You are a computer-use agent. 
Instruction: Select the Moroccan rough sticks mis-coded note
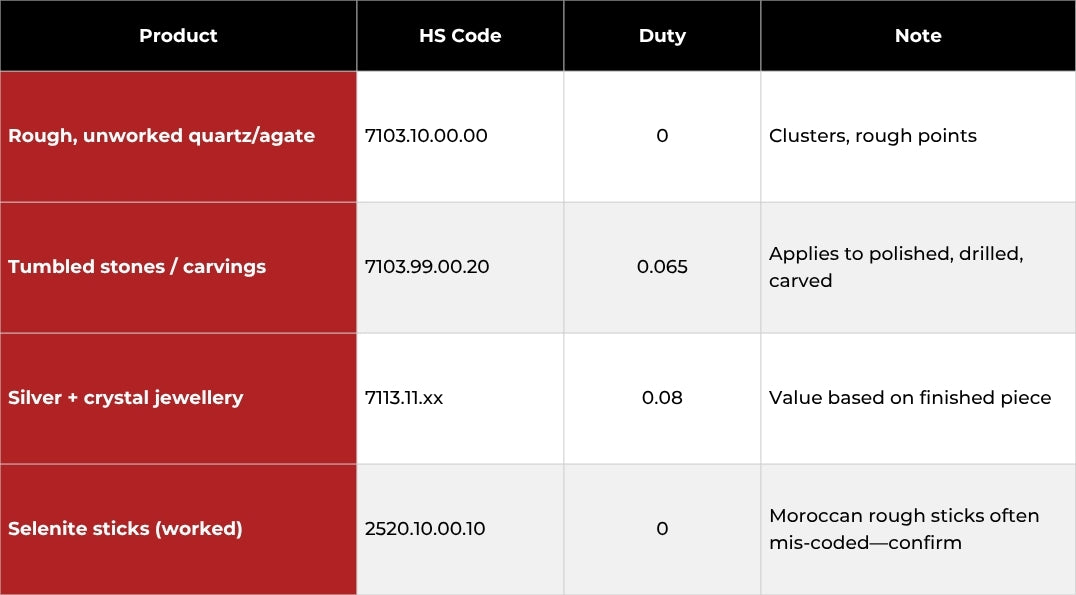click(904, 529)
